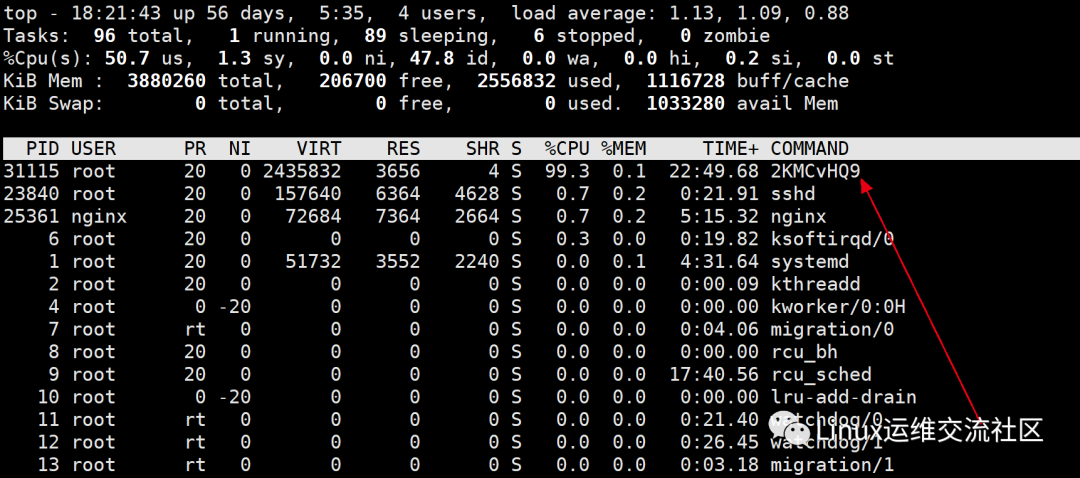Click the %CPU column header
This screenshot has width=1080, height=478.
(x=567, y=148)
